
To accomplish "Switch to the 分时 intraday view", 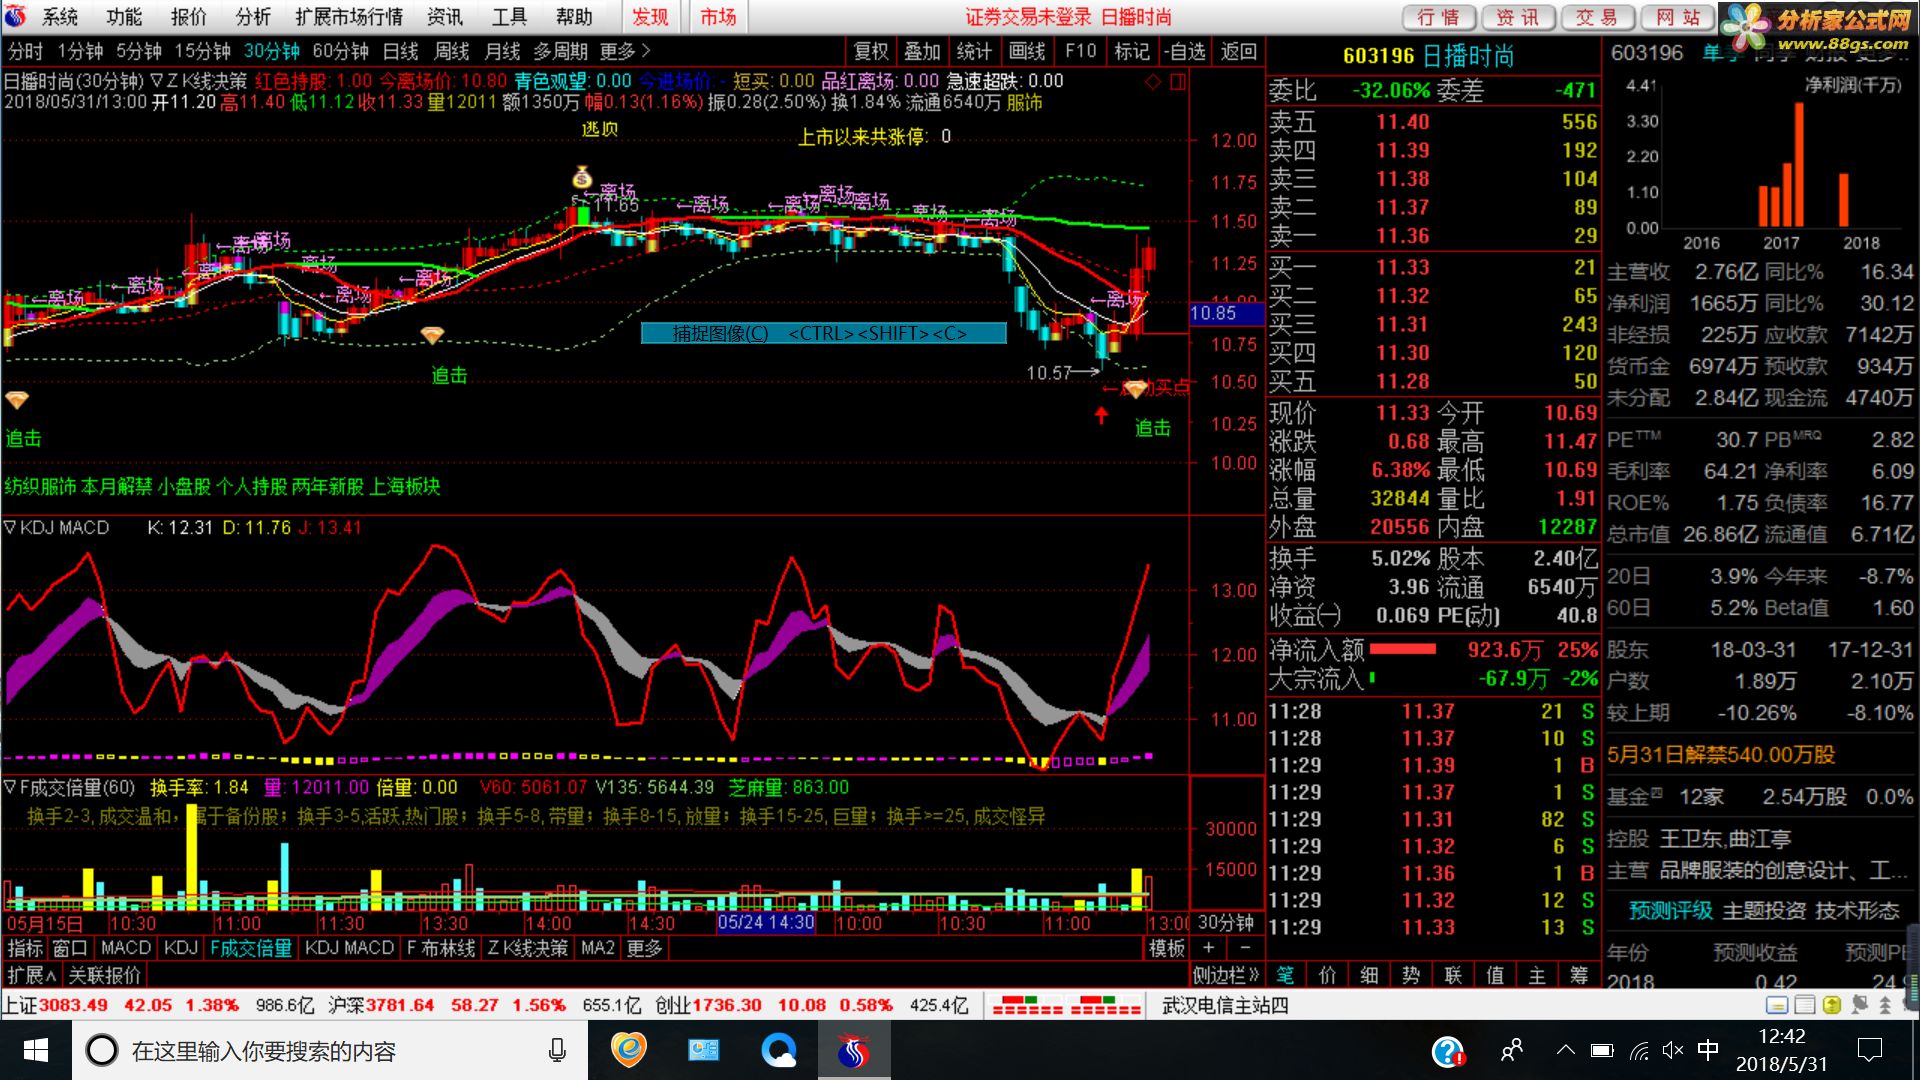I will click(25, 51).
